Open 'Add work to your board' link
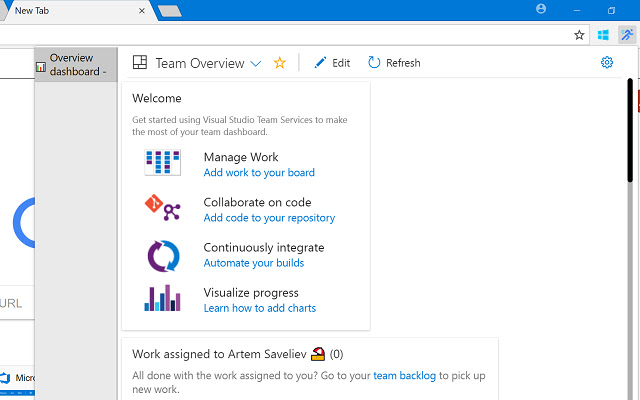640x400 pixels. click(259, 173)
